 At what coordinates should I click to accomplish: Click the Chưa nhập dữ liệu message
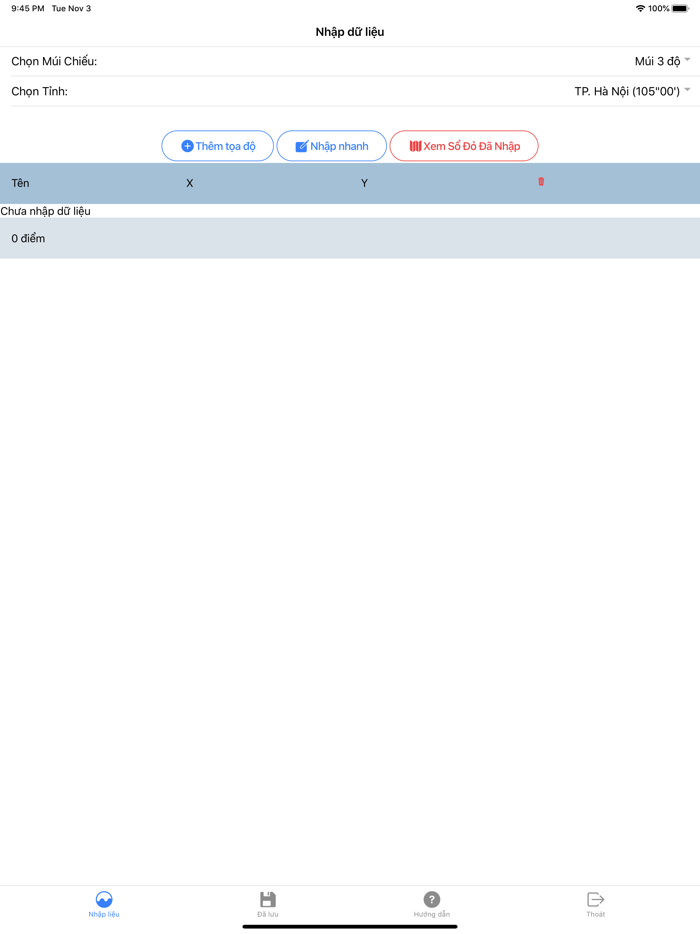coord(45,211)
